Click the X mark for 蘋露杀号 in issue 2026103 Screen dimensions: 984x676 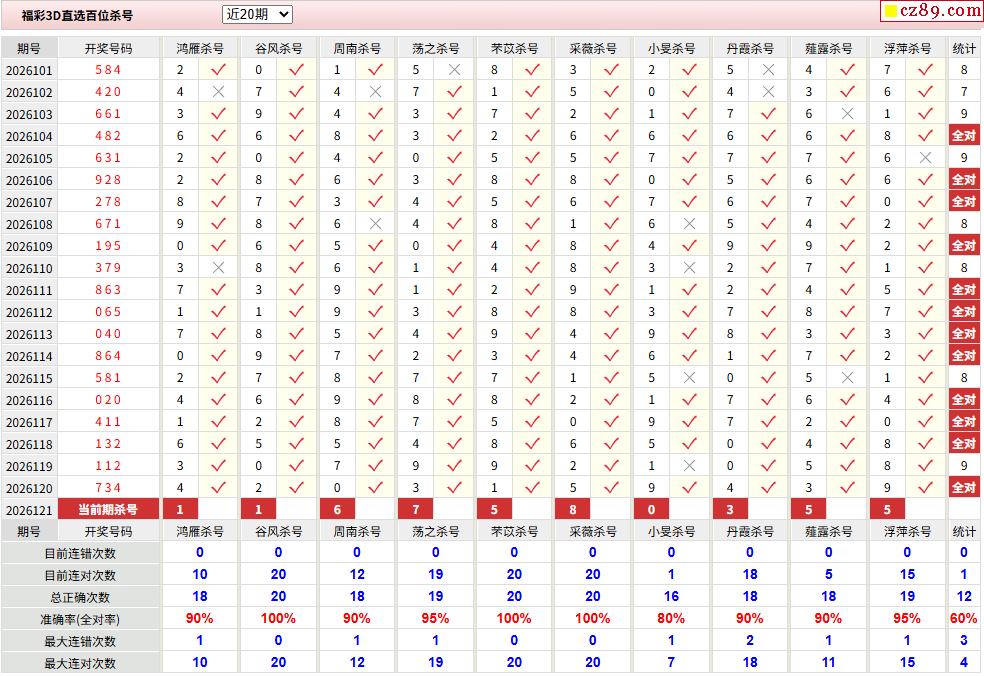(847, 114)
